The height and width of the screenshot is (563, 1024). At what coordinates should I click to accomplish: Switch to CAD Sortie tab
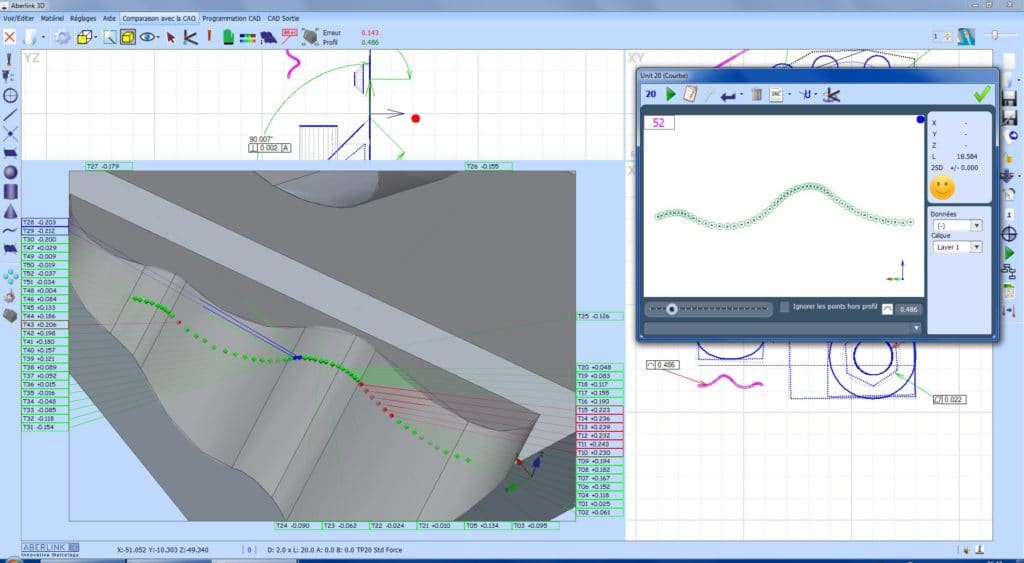tap(283, 18)
